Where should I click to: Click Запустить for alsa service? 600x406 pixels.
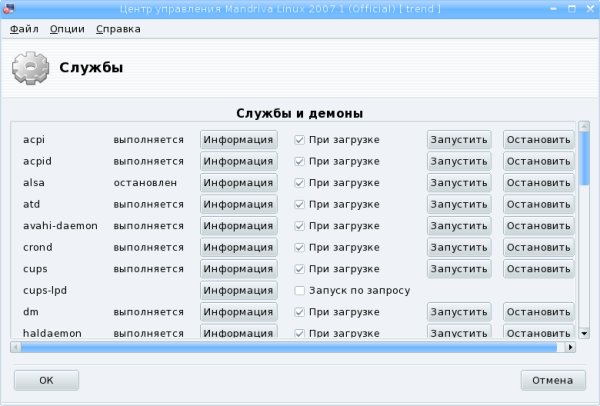pos(459,183)
